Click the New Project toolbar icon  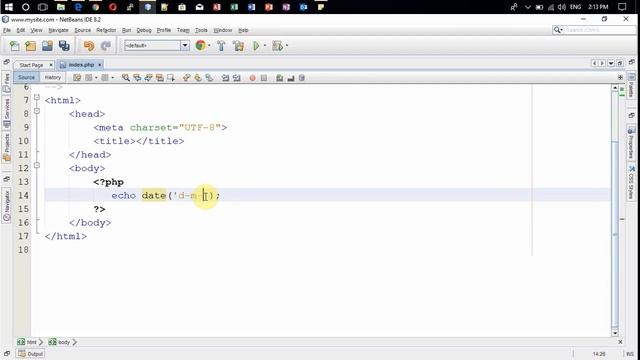pyautogui.click(x=31, y=46)
